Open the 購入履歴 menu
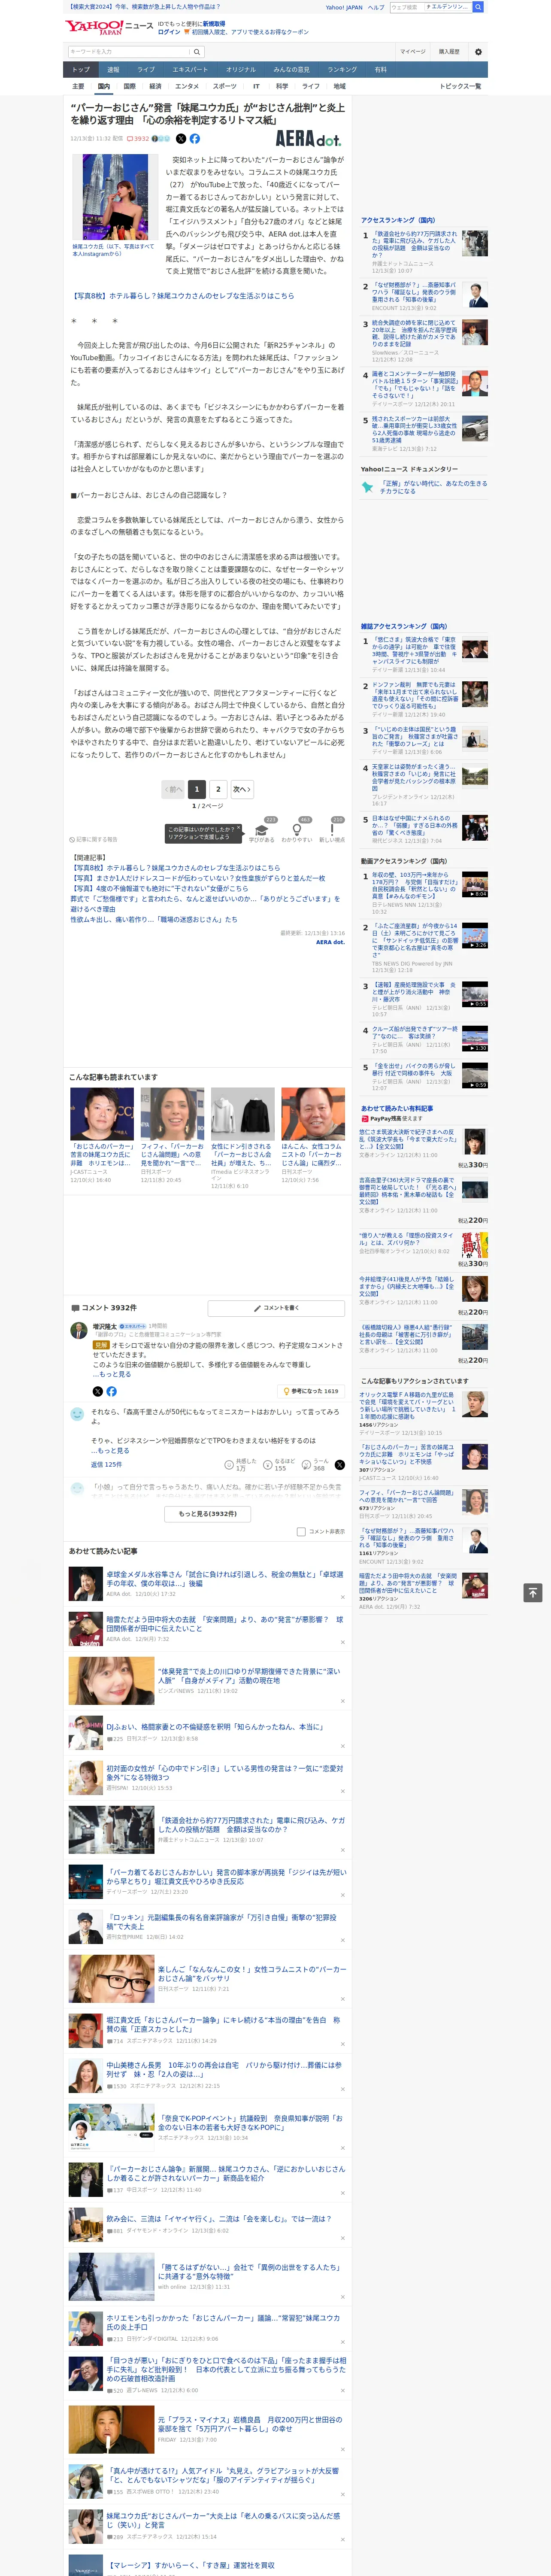This screenshot has width=551, height=2576. 449,52
